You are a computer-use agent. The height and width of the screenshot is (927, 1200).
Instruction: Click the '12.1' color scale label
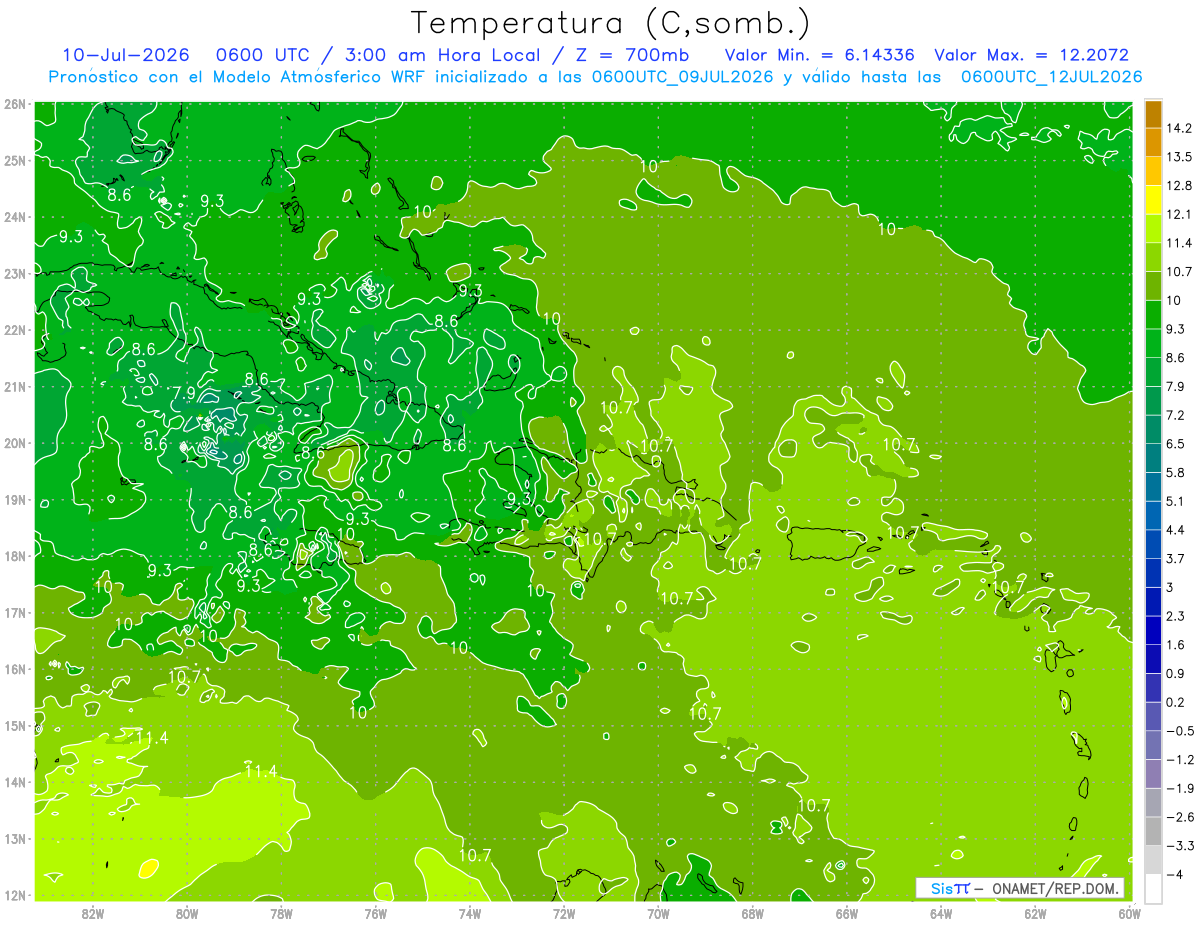[x=1180, y=214]
